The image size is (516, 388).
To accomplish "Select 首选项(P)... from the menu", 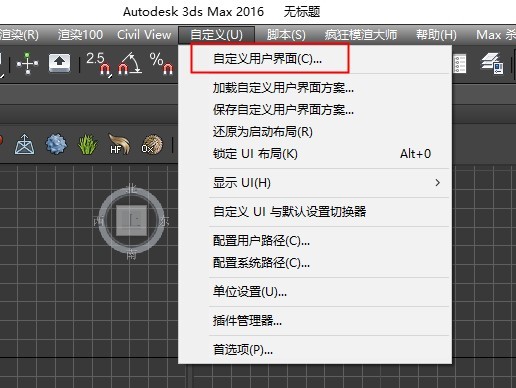I will click(x=243, y=349).
